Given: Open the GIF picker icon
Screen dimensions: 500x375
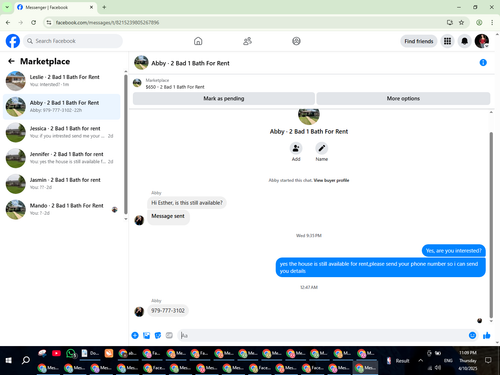Looking at the screenshot, I should click(169, 335).
